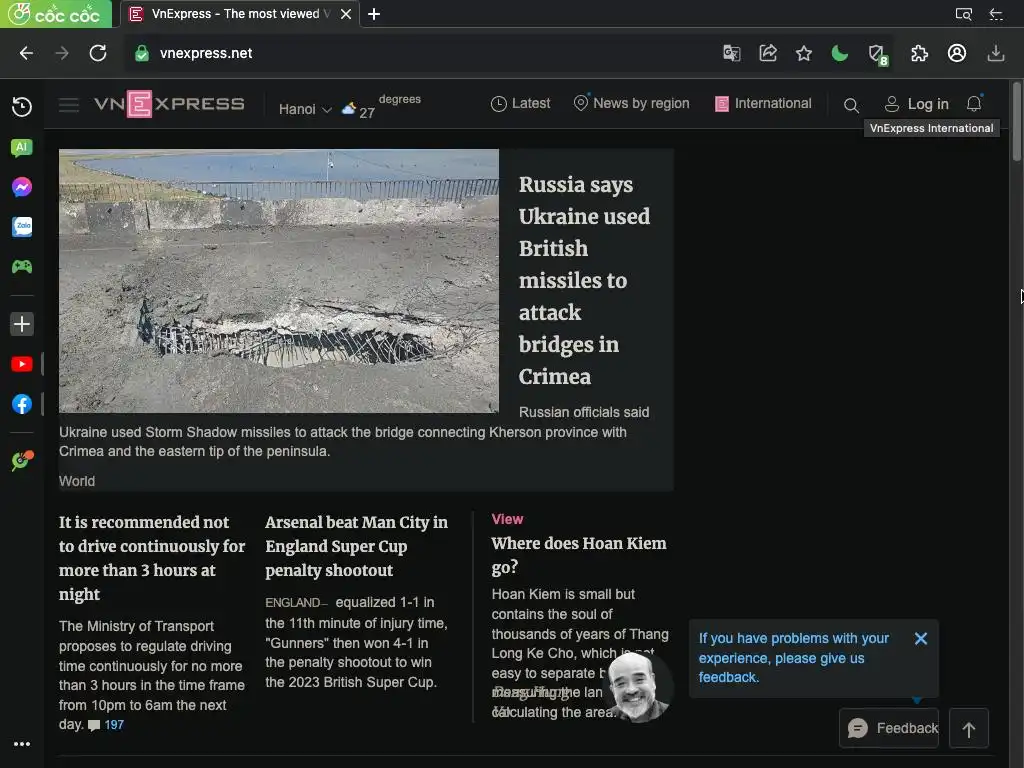Open the AI chat sidebar icon

point(22,148)
